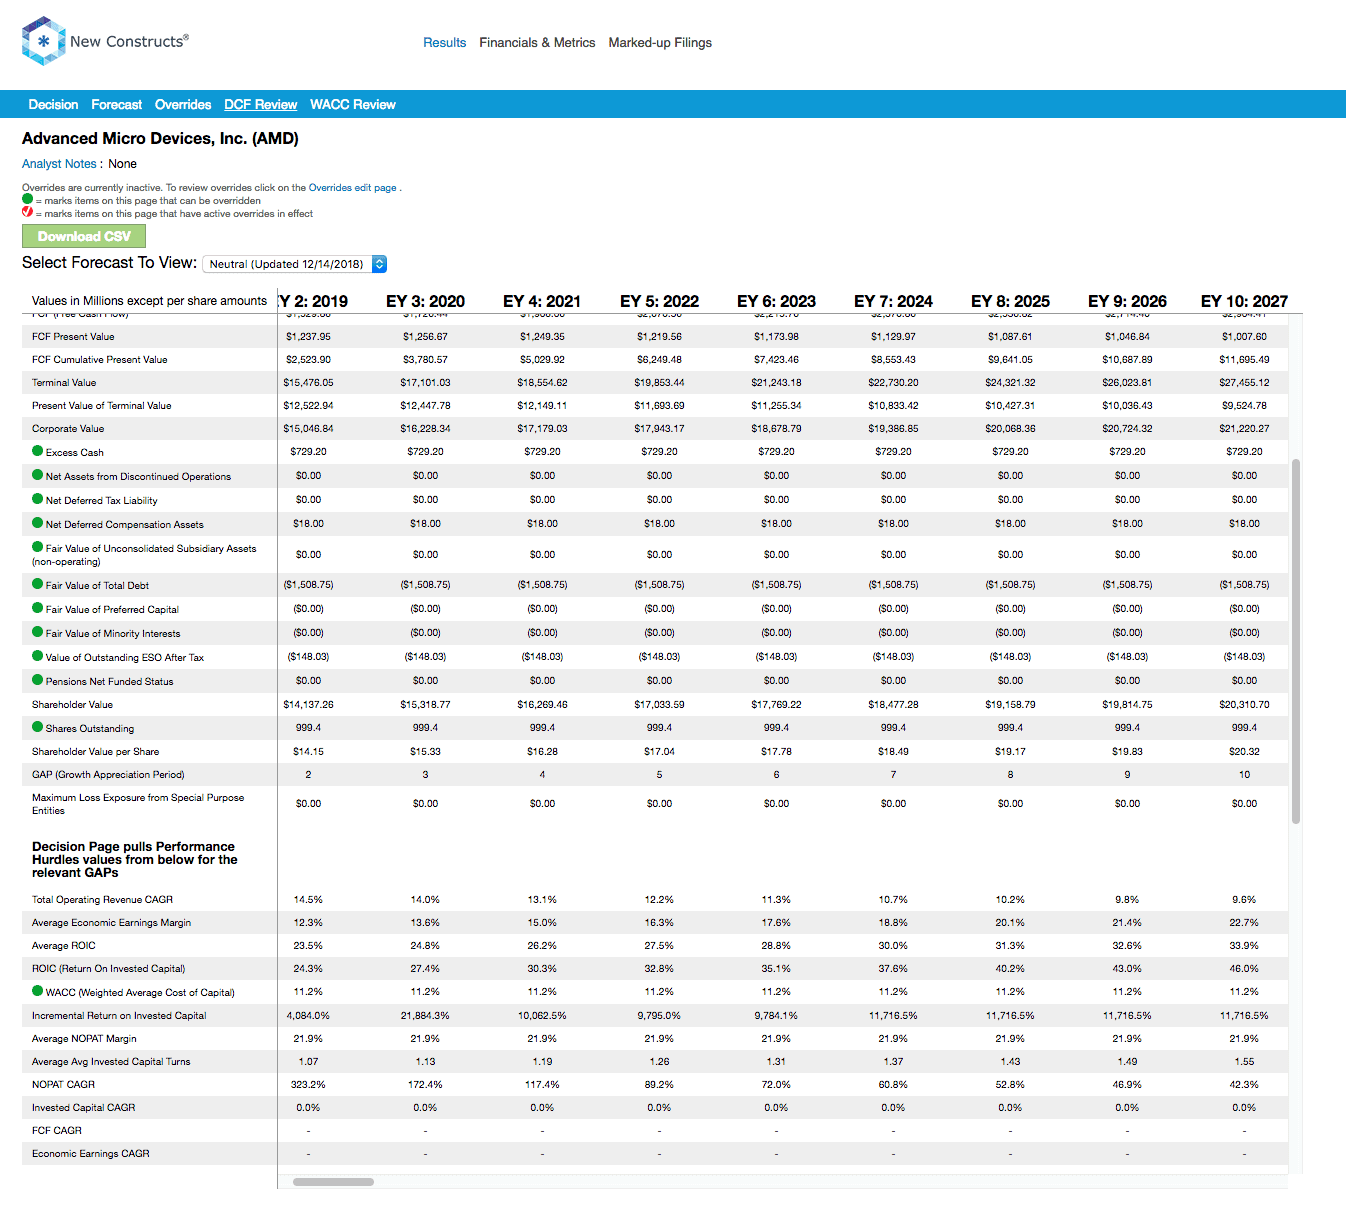Click the red checkmark active-override legend icon
Screen dimensions: 1346x1209
[x=28, y=212]
